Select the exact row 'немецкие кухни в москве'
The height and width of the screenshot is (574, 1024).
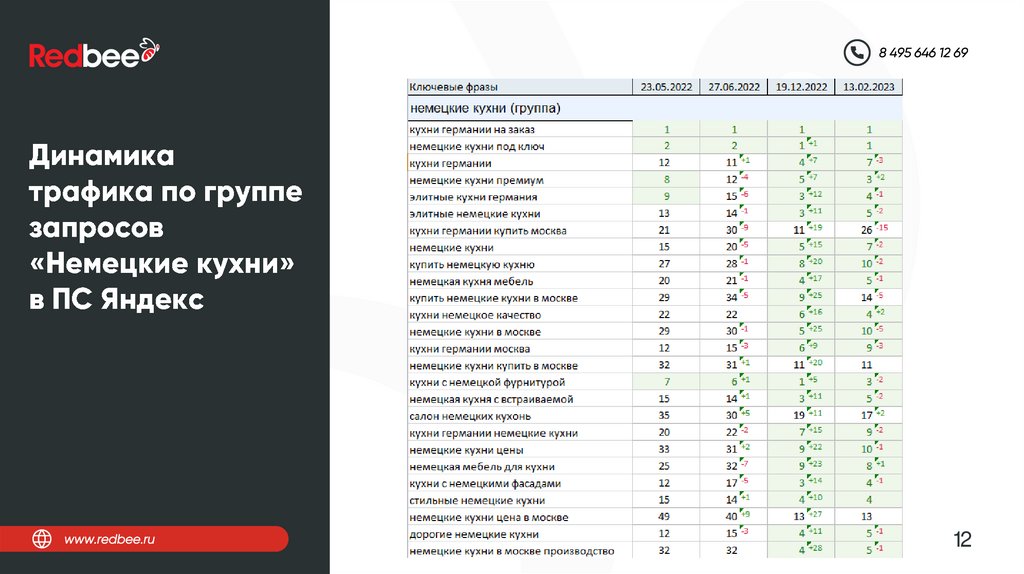click(655, 332)
